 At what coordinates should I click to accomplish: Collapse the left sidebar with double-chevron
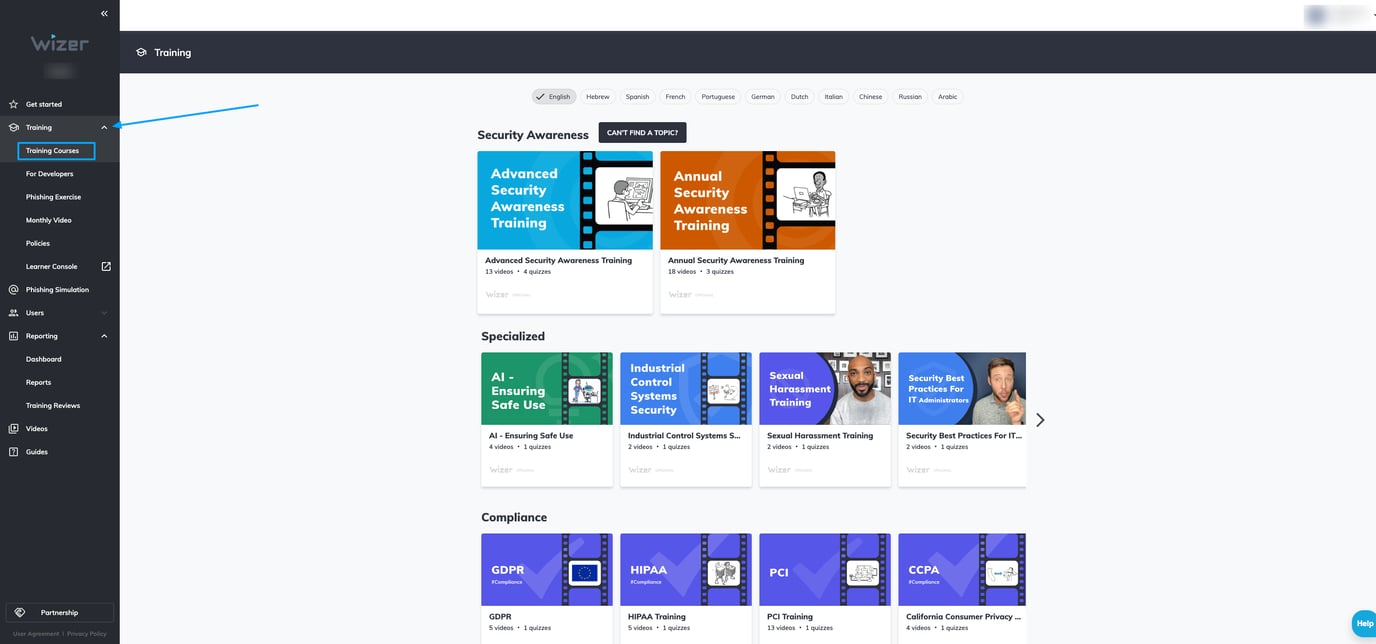(103, 13)
